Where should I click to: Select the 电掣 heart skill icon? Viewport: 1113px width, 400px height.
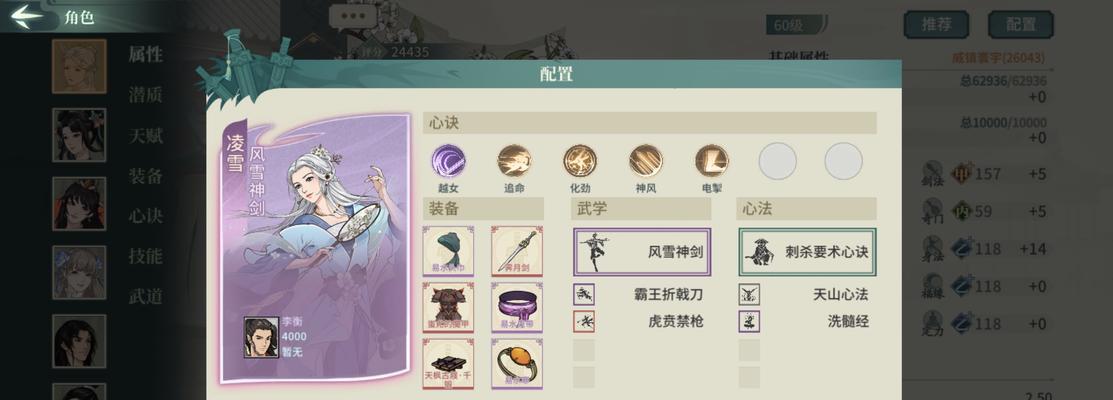(712, 160)
